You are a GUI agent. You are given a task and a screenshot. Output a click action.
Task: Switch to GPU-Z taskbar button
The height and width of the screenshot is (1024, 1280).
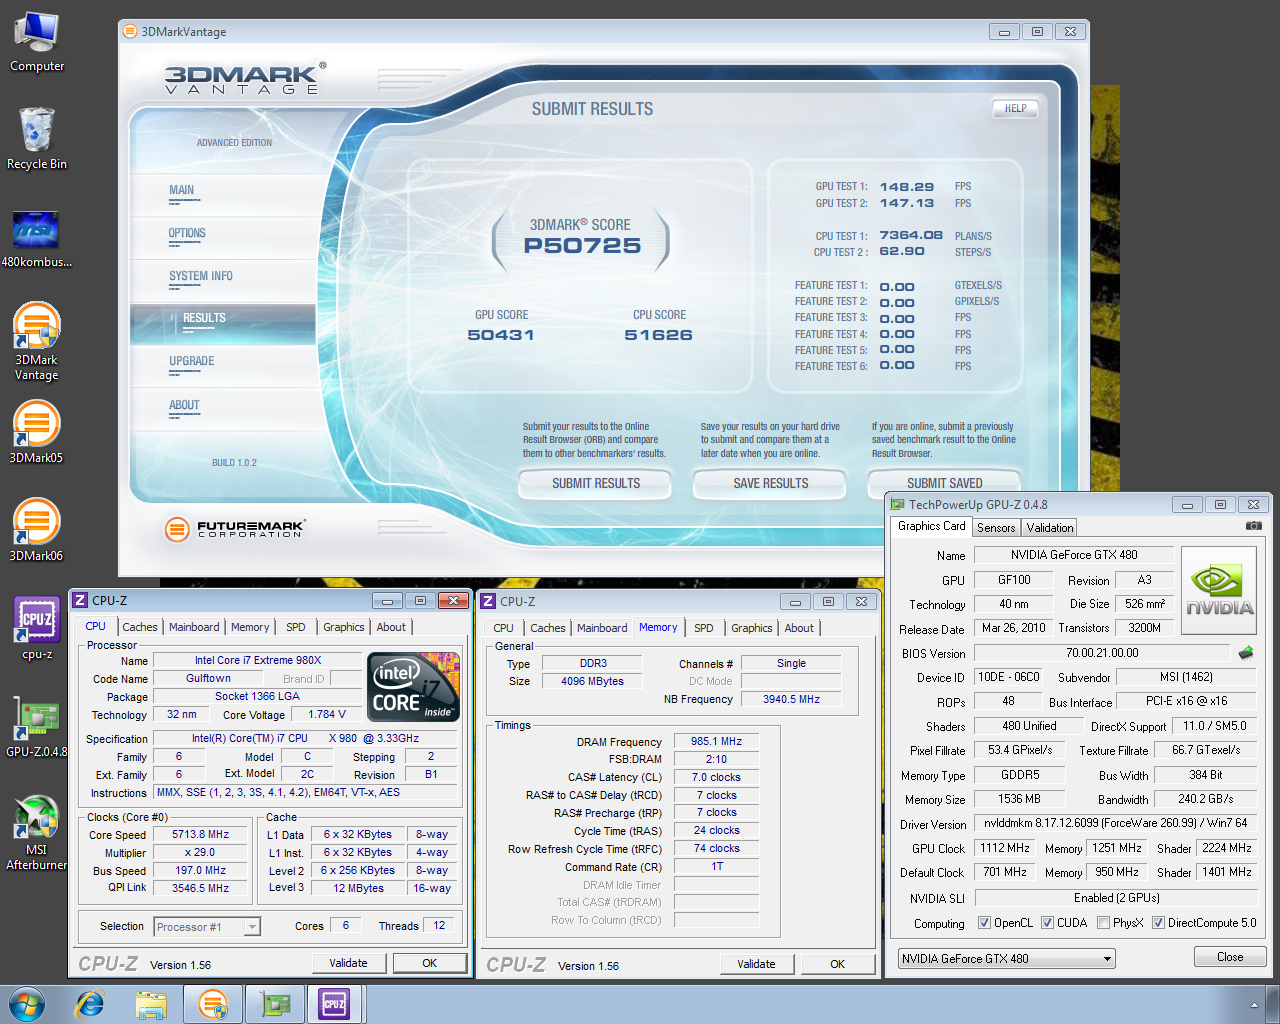pyautogui.click(x=275, y=1004)
